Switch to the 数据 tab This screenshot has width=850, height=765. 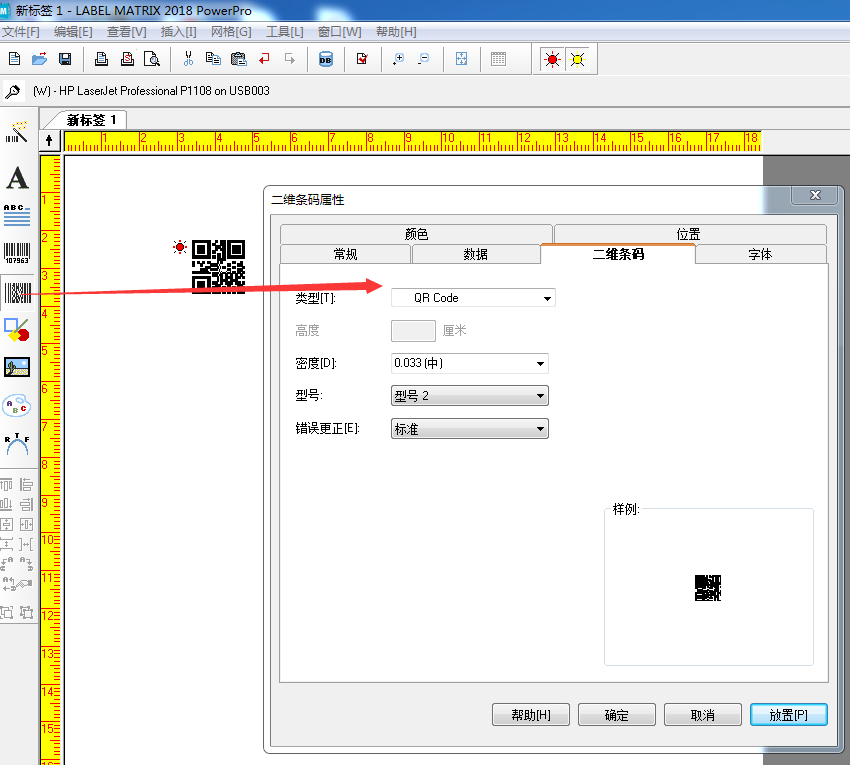(x=475, y=254)
